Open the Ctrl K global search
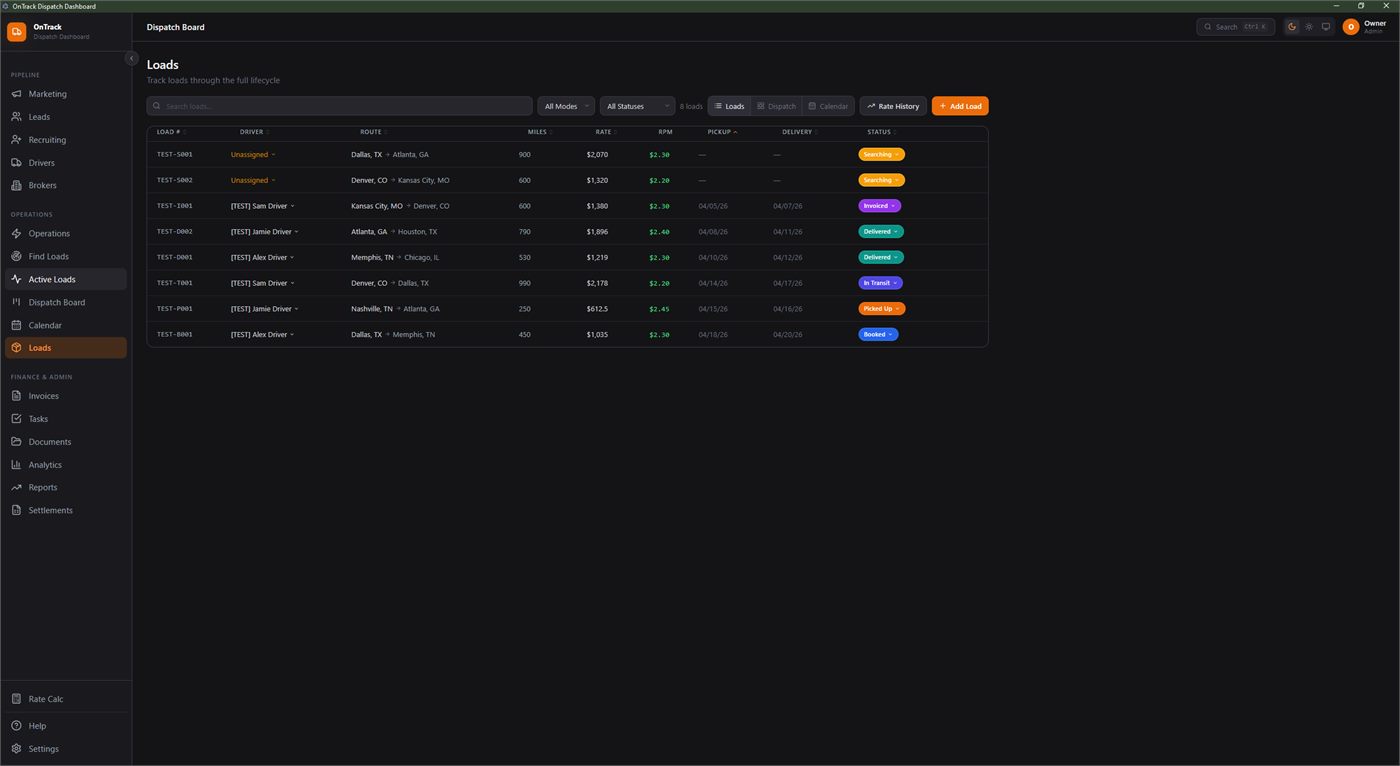The height and width of the screenshot is (766, 1400). pyautogui.click(x=1235, y=27)
